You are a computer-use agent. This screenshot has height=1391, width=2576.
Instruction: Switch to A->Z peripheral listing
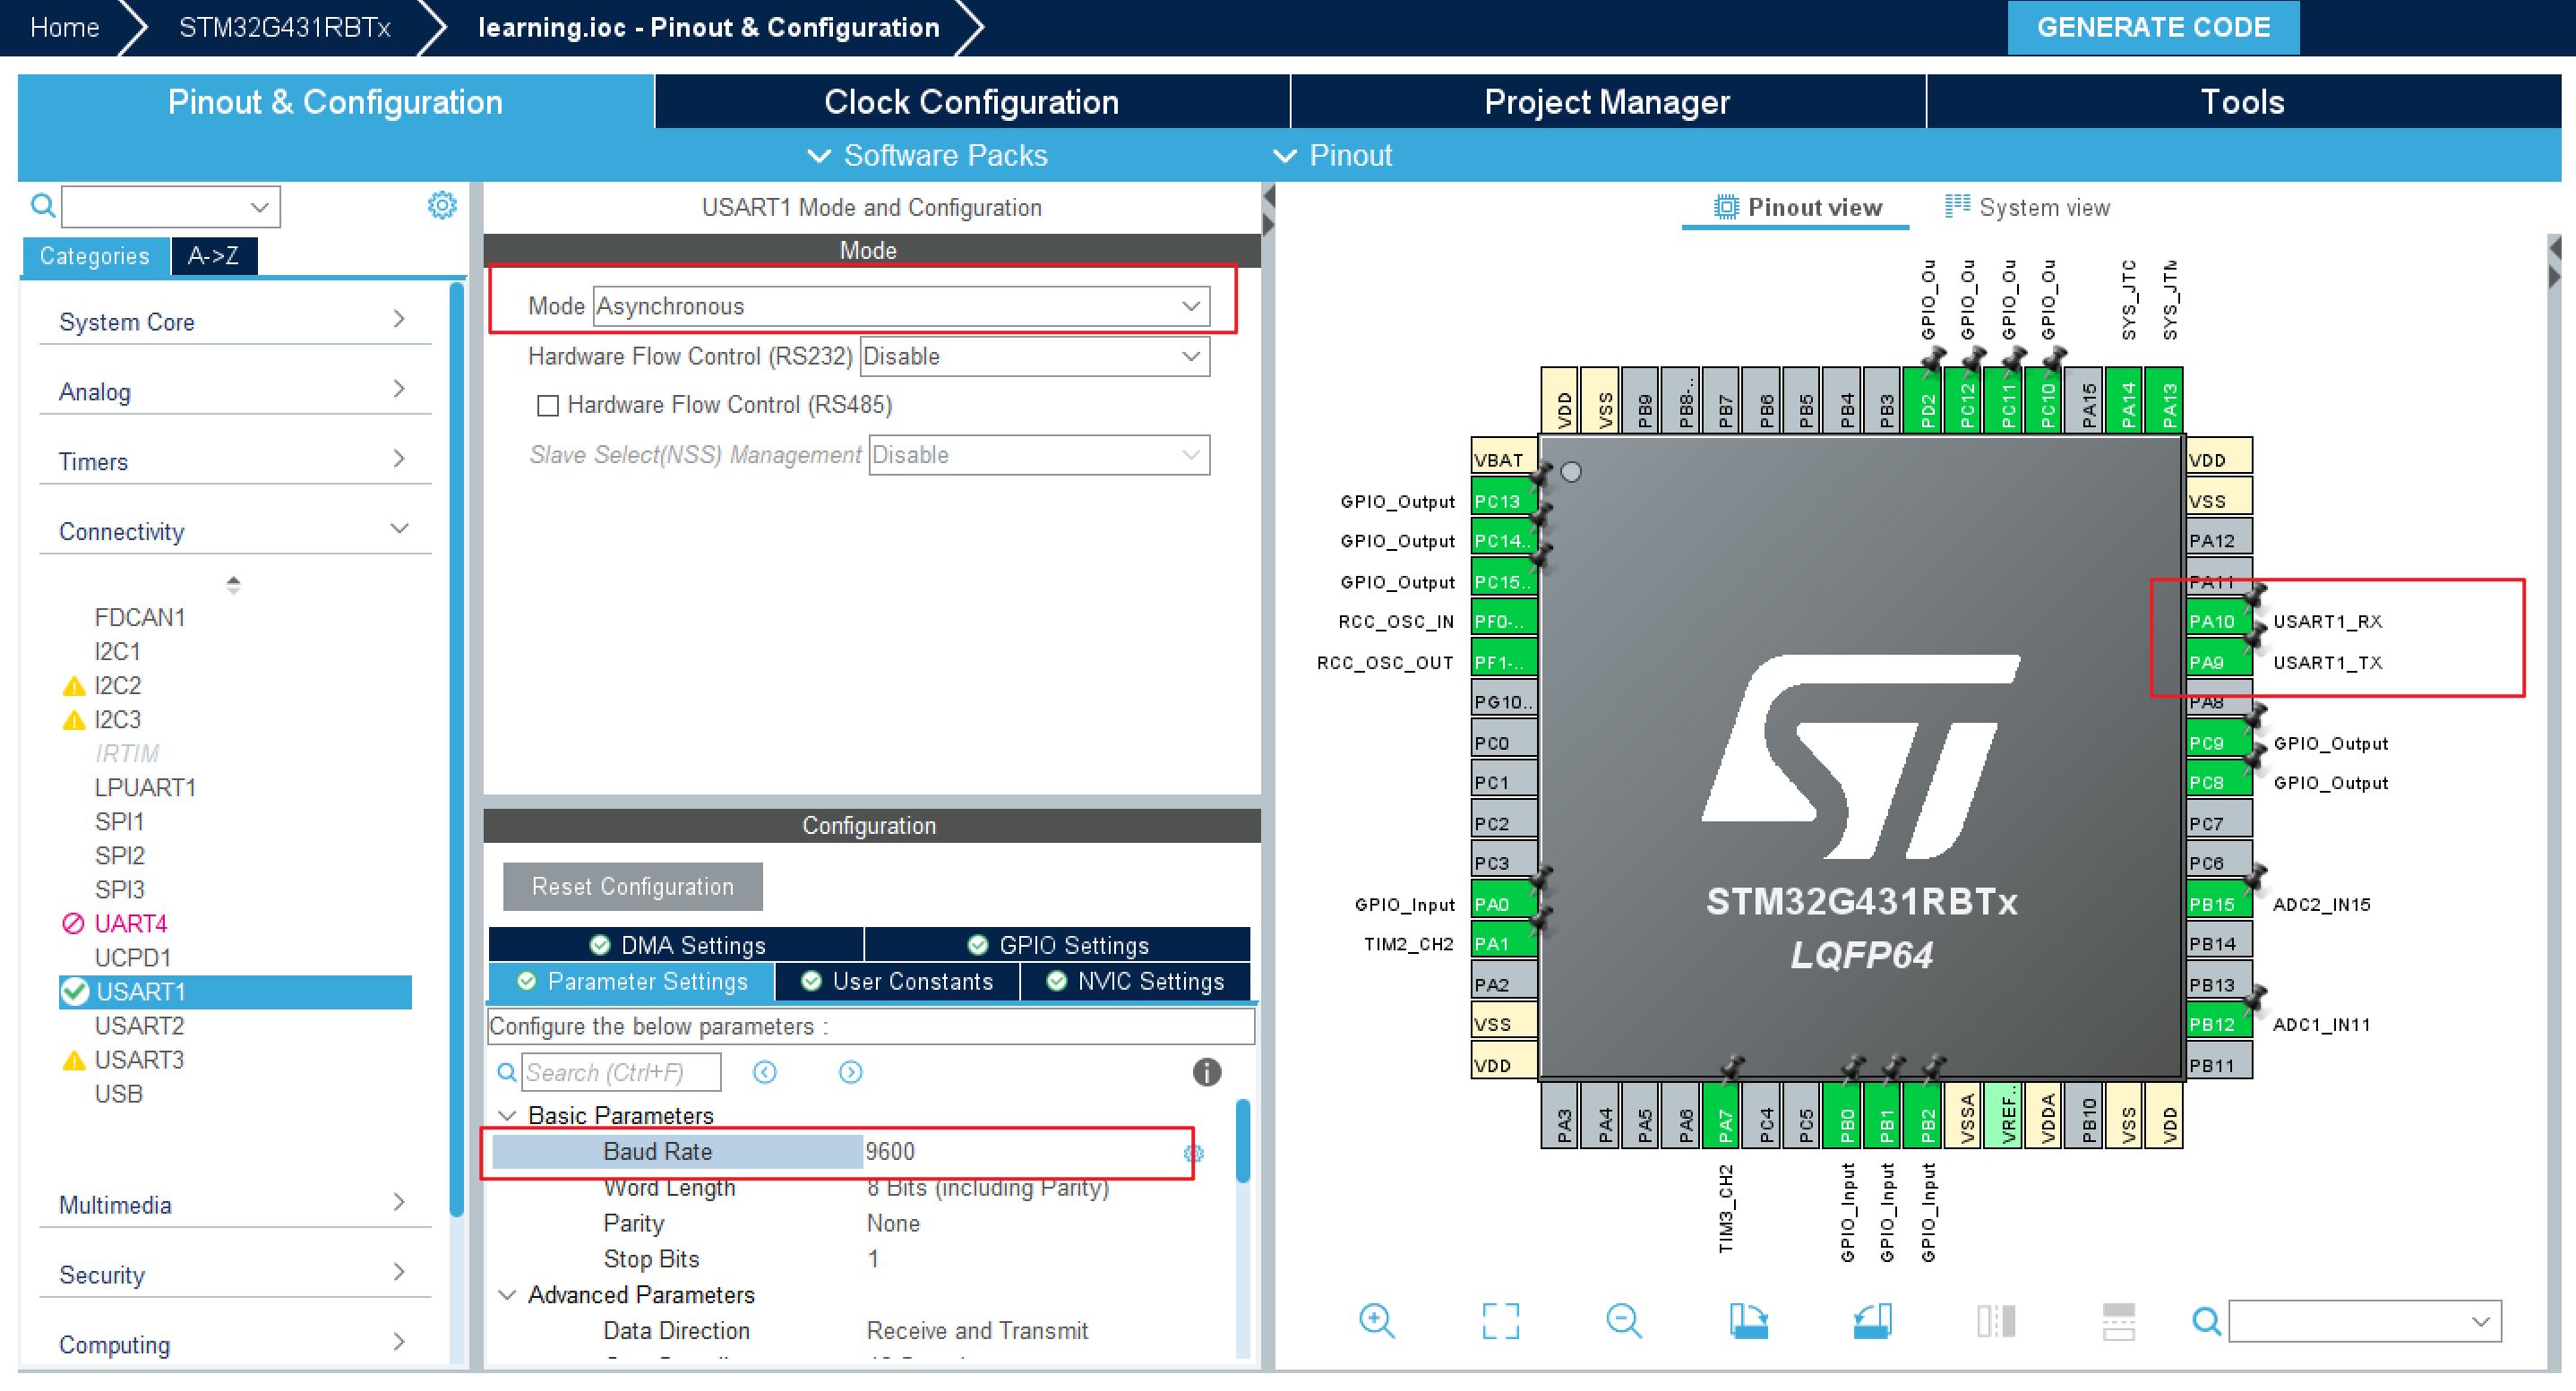coord(213,256)
